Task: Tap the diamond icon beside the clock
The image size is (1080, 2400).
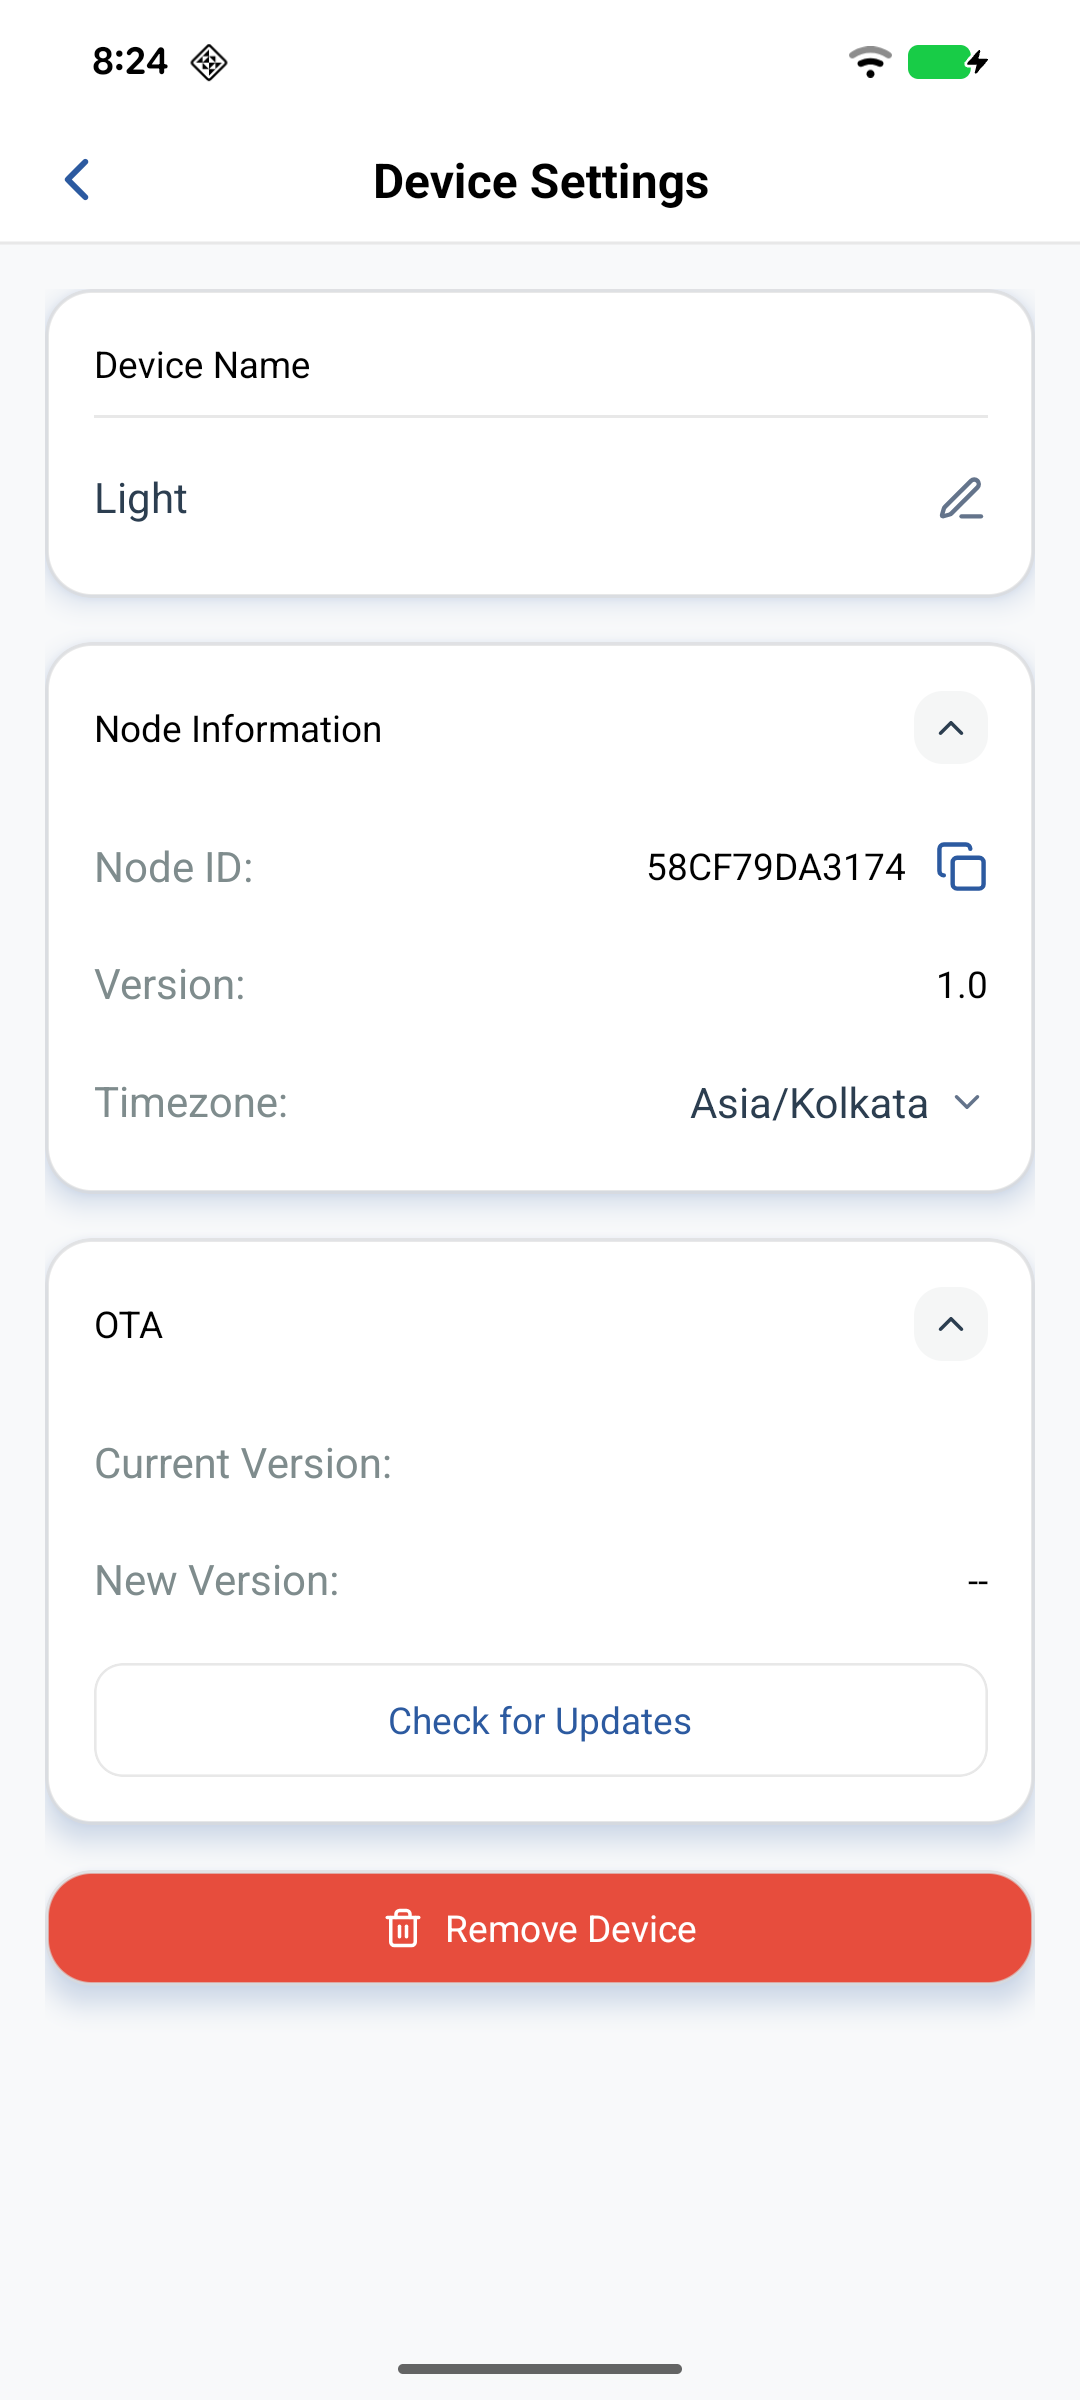Action: click(x=209, y=62)
